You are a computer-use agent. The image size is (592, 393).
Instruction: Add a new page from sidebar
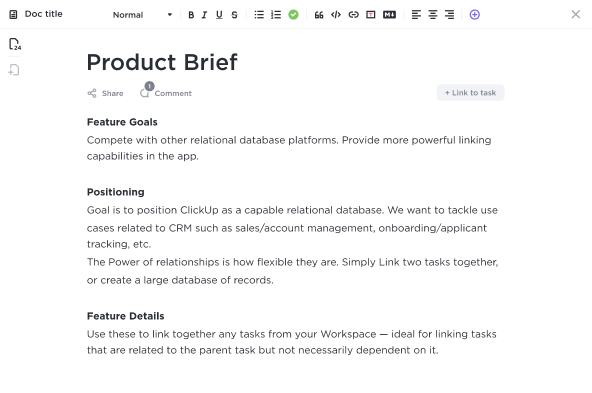[x=14, y=70]
